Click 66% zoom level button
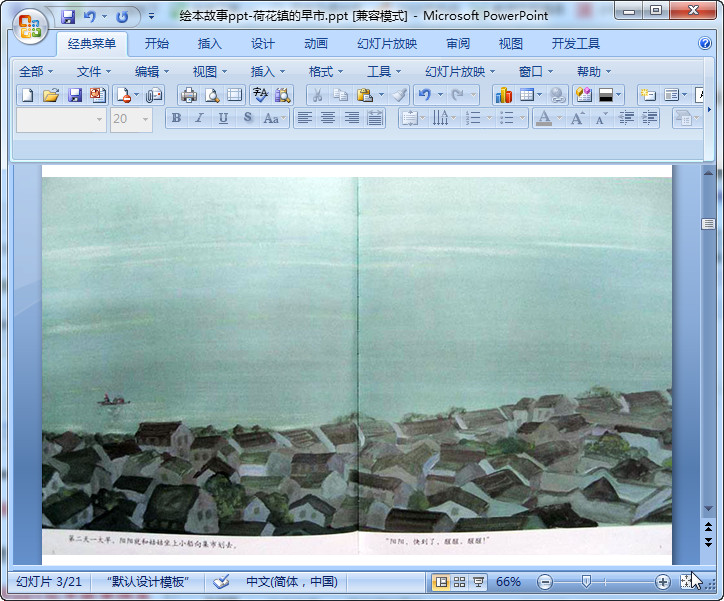 [x=508, y=582]
